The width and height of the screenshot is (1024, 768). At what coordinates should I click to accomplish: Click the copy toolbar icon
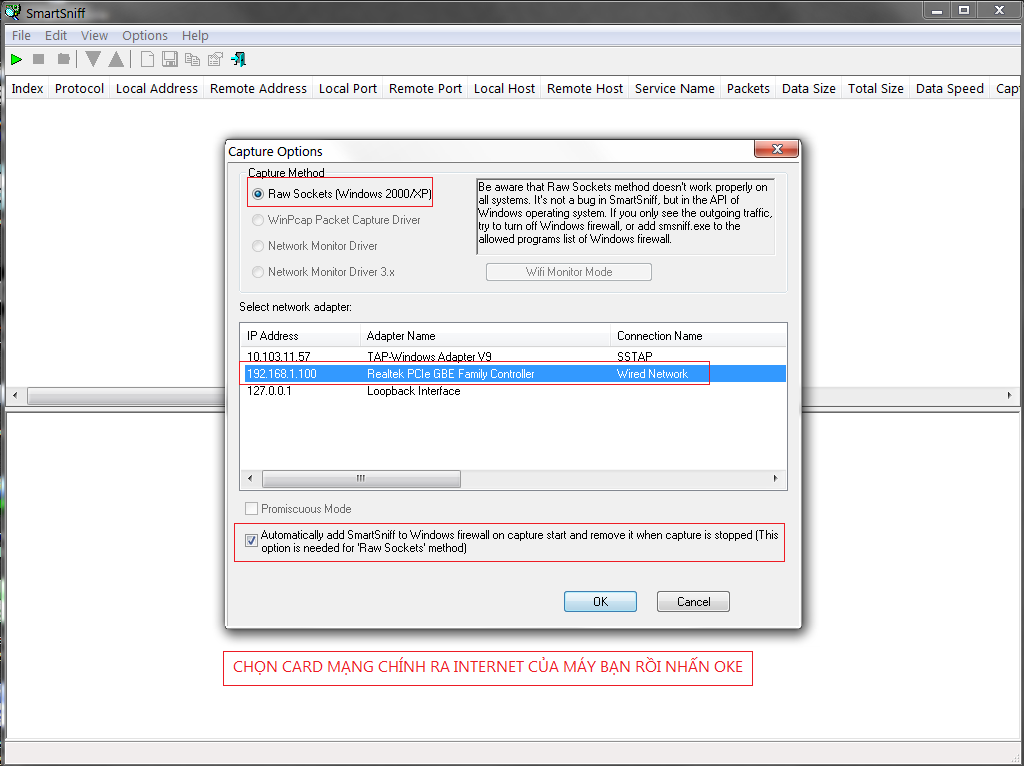(192, 60)
